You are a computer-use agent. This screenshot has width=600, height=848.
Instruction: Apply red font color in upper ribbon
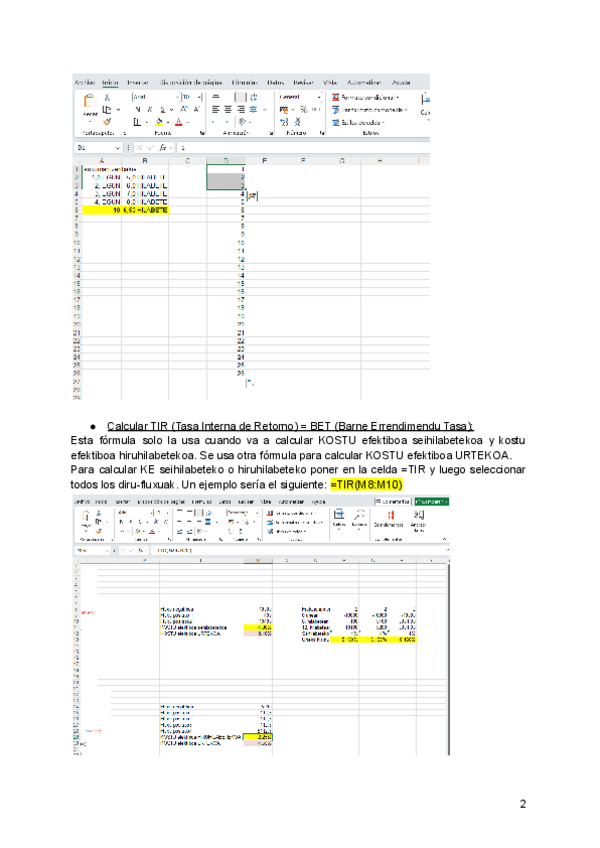click(179, 122)
